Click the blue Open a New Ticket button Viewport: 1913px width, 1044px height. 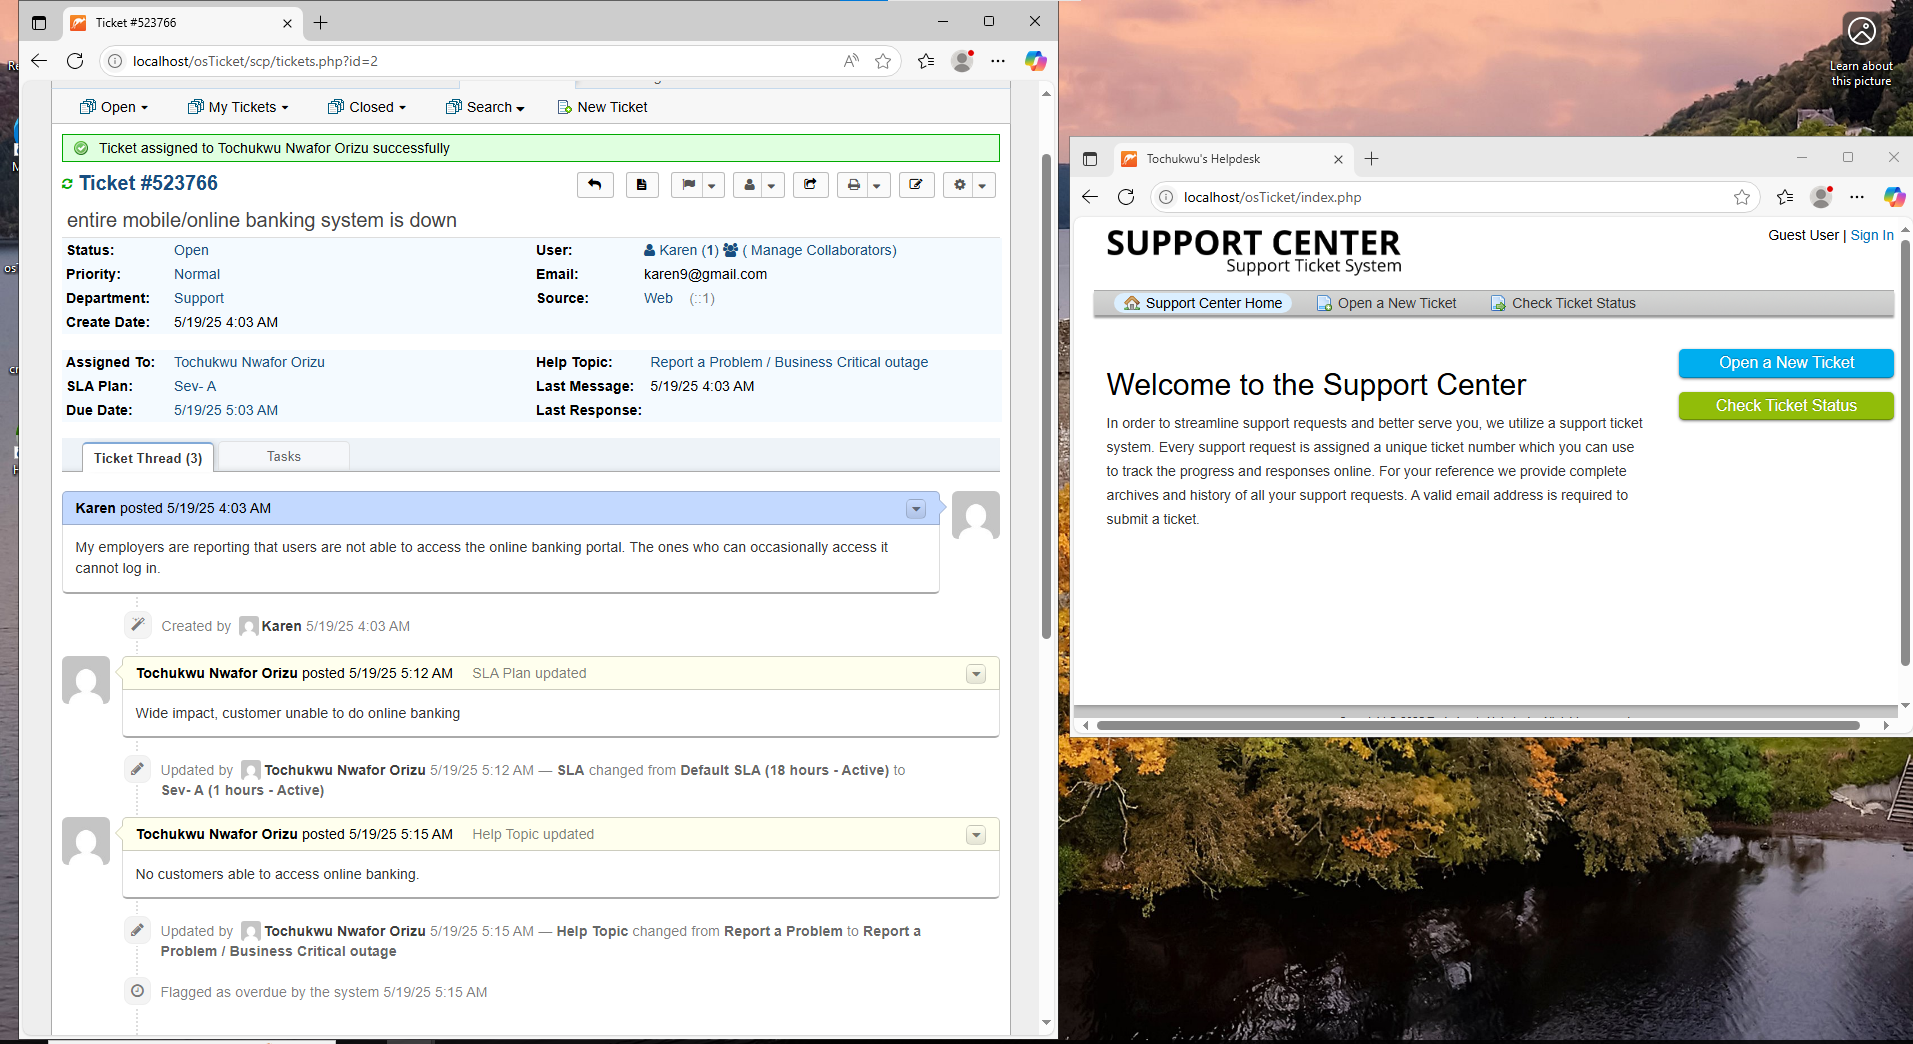[x=1786, y=363]
